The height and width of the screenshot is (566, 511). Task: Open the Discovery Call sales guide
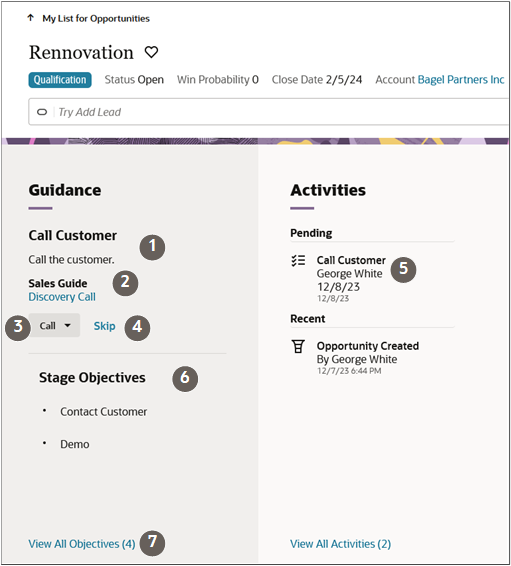coord(62,297)
